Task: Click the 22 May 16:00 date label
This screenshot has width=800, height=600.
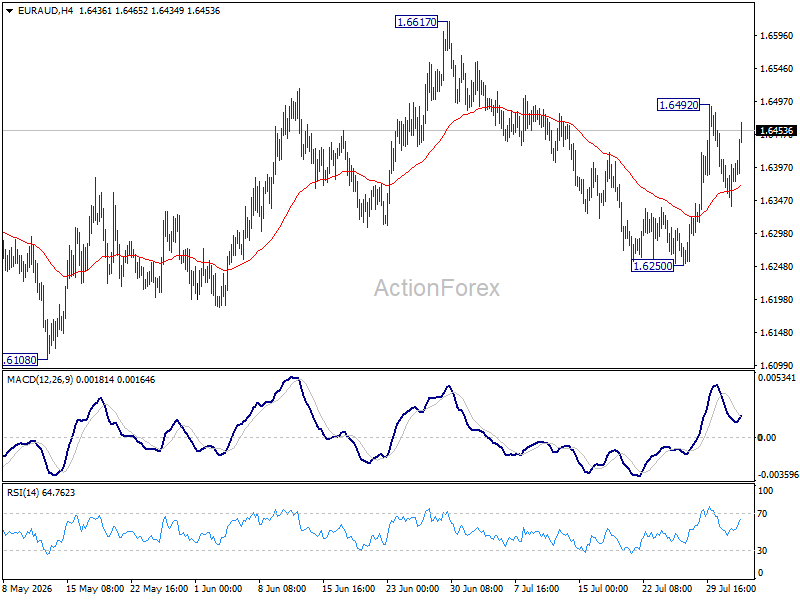Action: [x=159, y=589]
